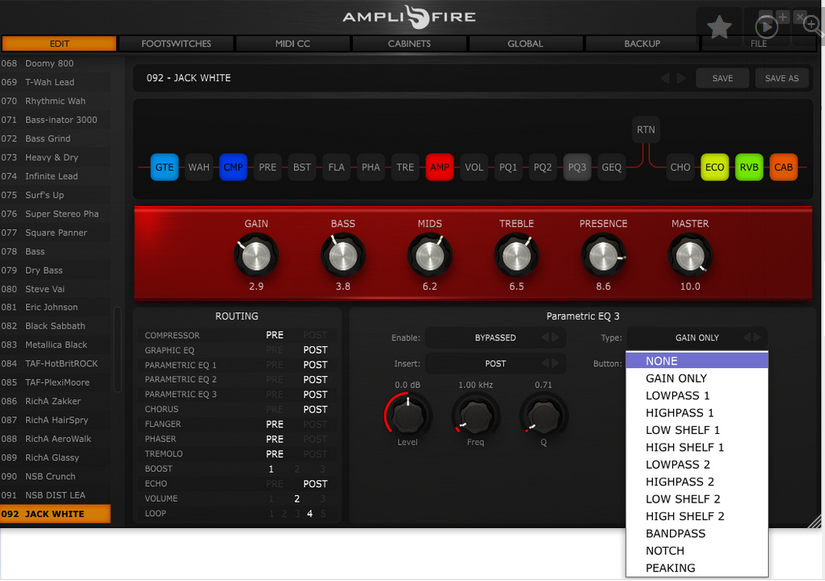Select the RTN loop return block
Viewport: 825px width, 581px height.
[646, 129]
